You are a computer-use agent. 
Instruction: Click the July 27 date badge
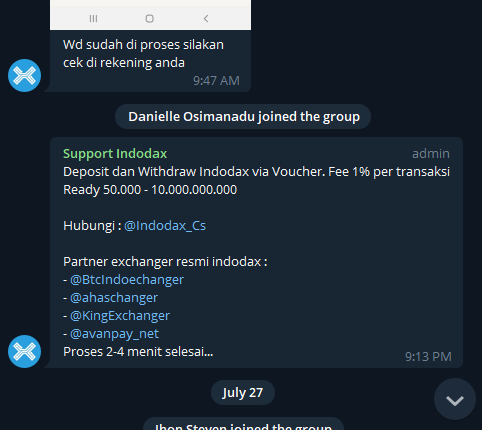point(243,393)
